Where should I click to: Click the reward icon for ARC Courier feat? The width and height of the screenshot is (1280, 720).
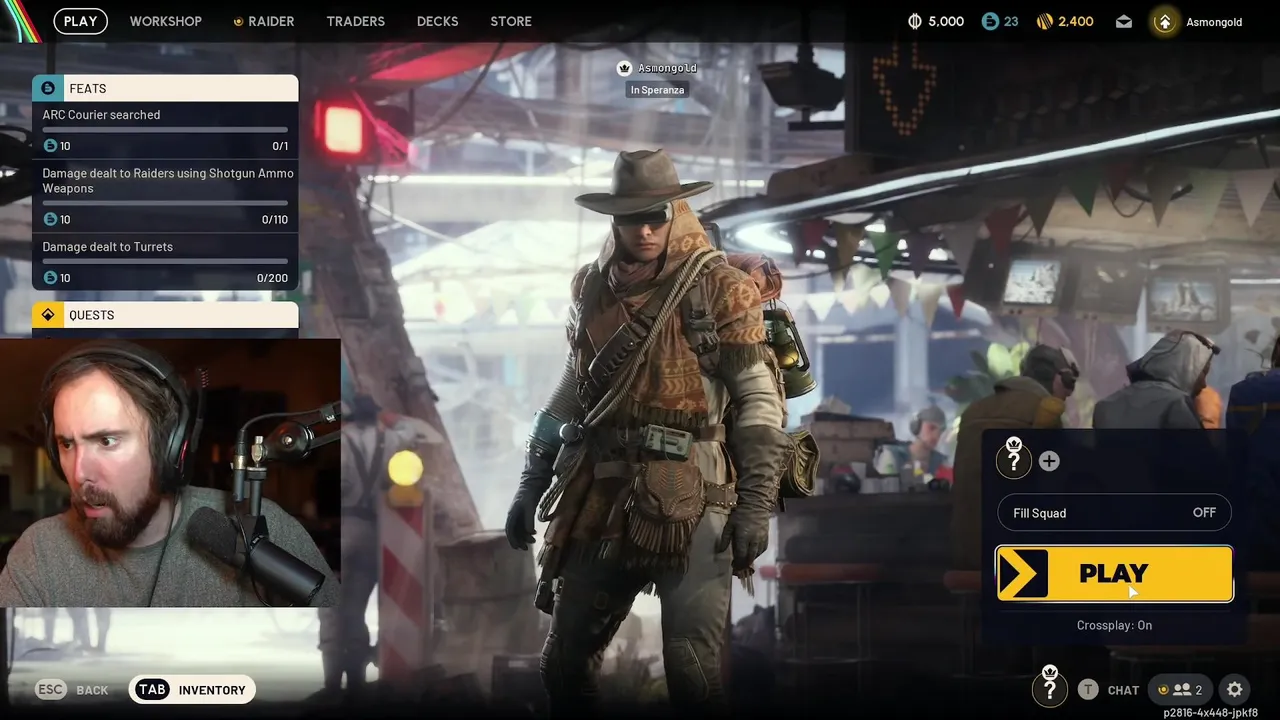(50, 146)
